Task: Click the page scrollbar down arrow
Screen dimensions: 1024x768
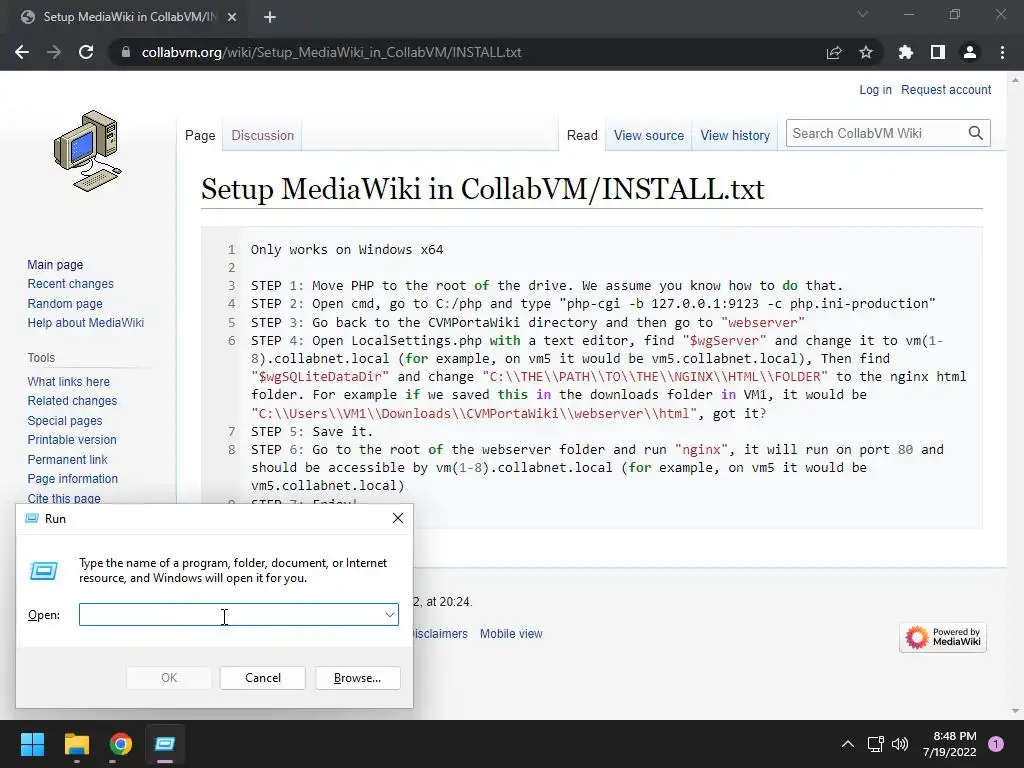Action: click(1015, 711)
